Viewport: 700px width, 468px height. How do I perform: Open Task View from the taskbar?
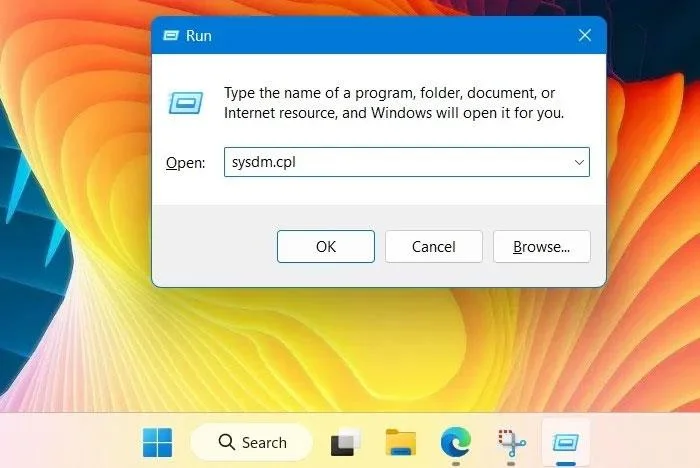coord(345,443)
